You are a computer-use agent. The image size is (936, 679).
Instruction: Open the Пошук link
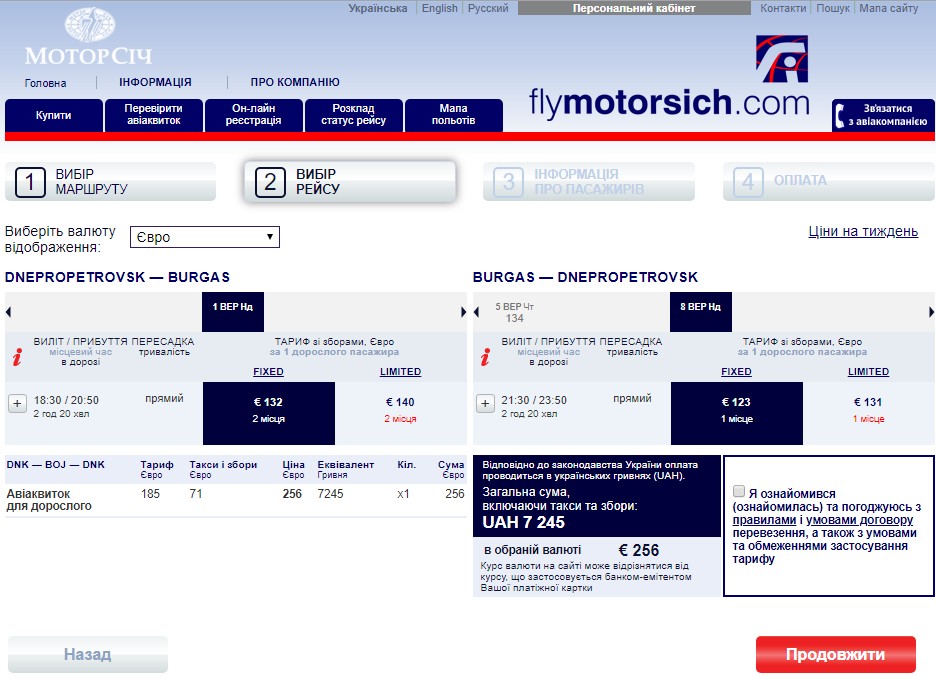(x=833, y=8)
